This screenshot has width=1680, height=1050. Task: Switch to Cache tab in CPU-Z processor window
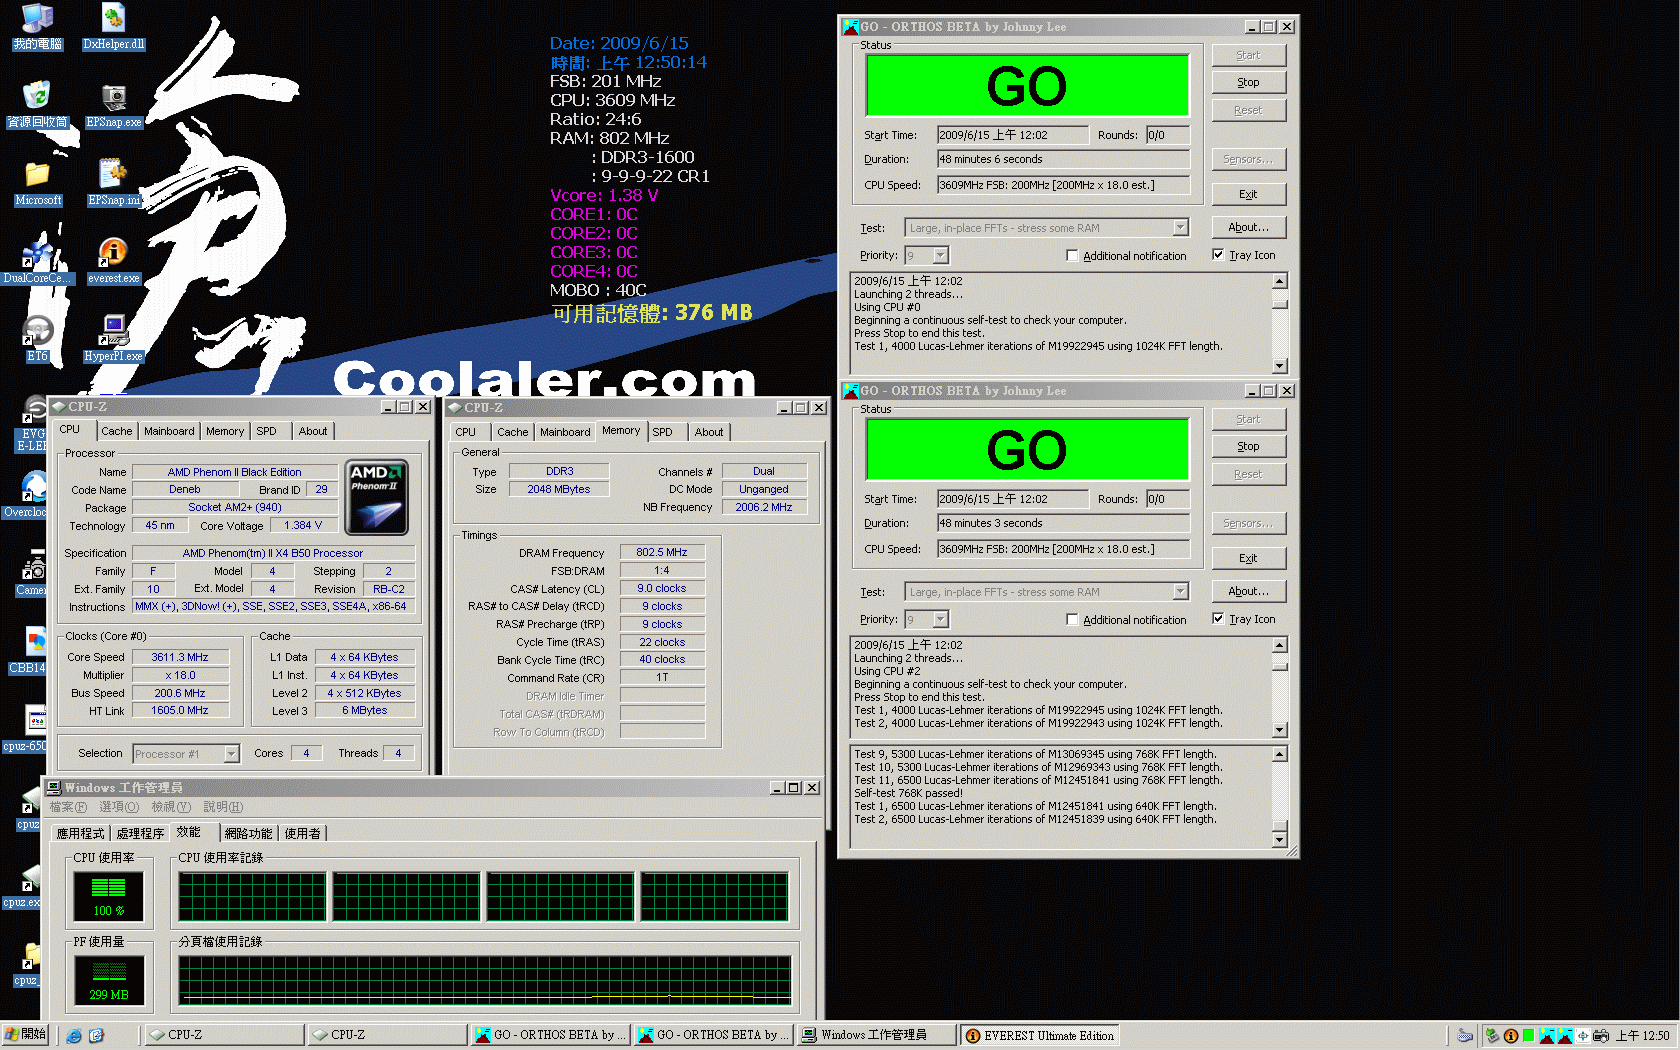click(116, 431)
